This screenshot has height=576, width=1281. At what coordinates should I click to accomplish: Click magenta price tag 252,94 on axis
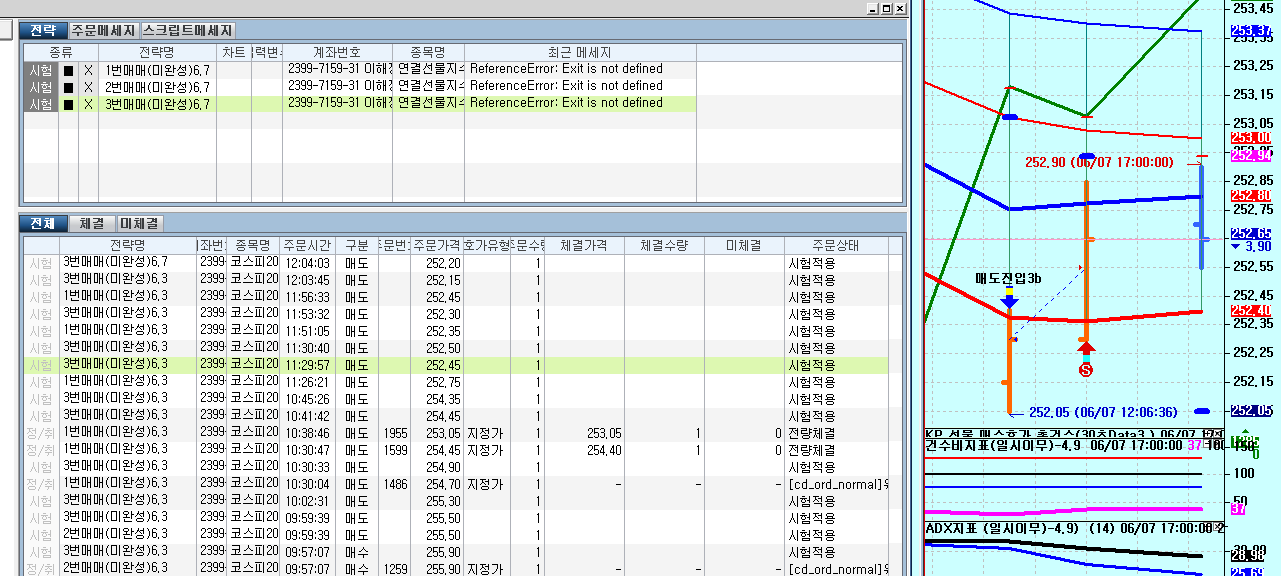pos(1250,155)
